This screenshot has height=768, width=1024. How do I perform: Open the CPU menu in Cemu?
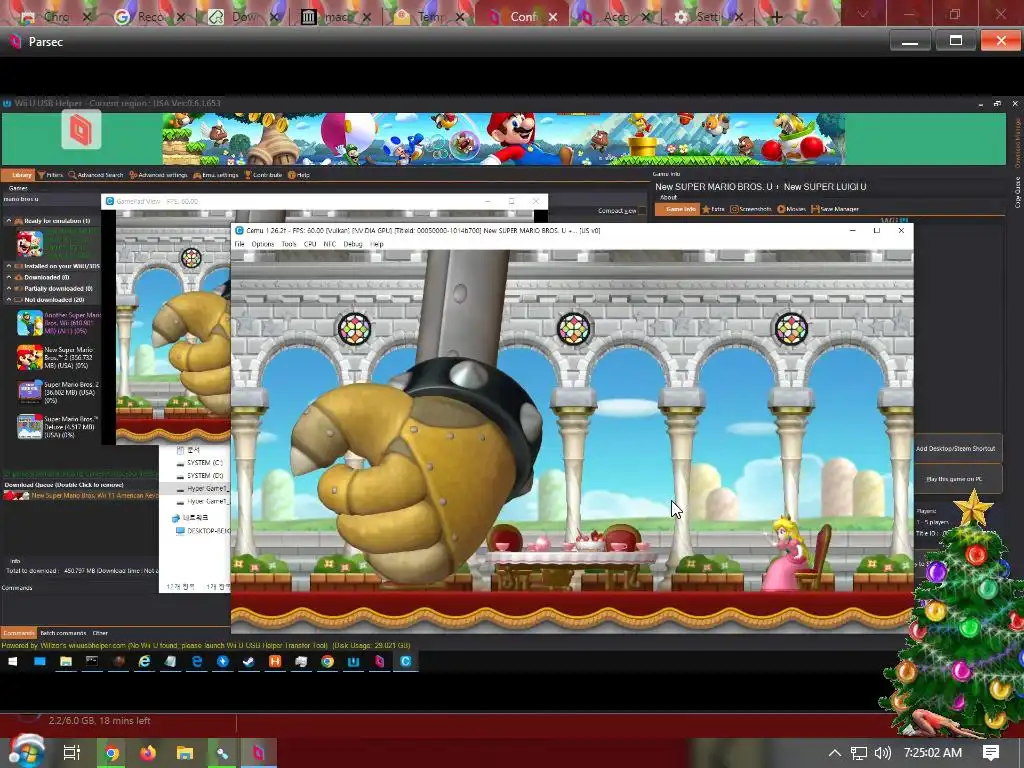click(x=310, y=244)
